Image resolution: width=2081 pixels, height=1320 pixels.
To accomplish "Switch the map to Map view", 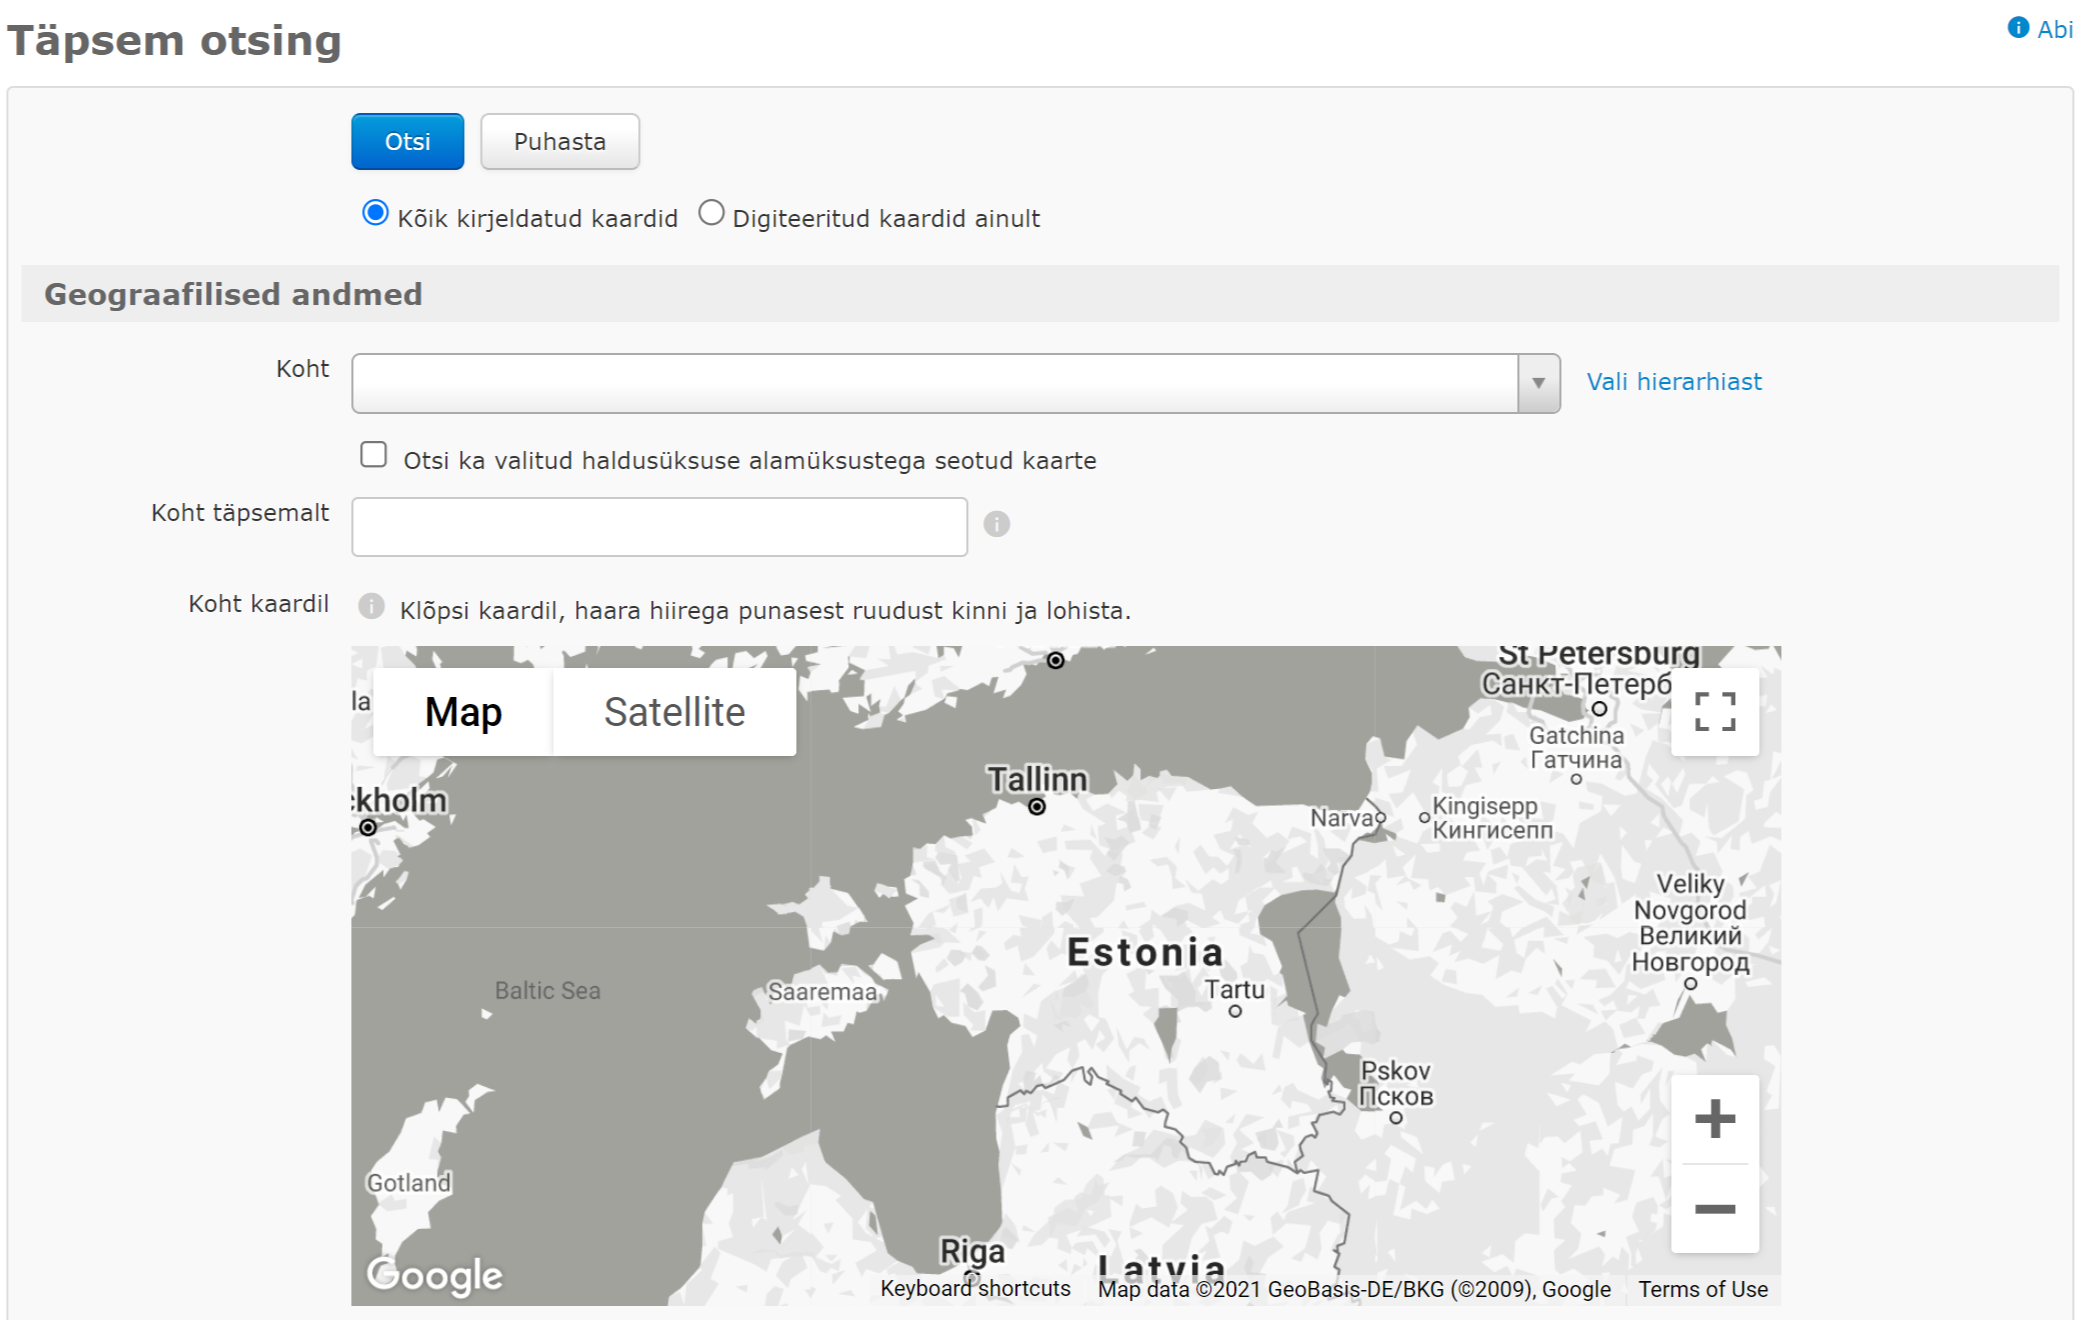I will [x=463, y=712].
